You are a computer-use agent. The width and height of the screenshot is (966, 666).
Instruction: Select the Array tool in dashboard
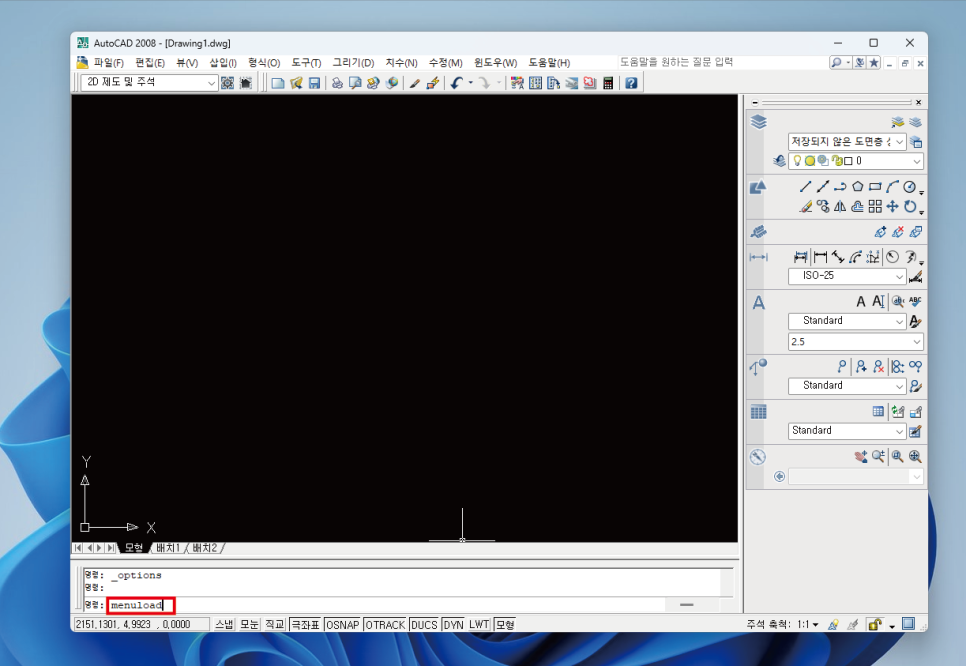[875, 206]
